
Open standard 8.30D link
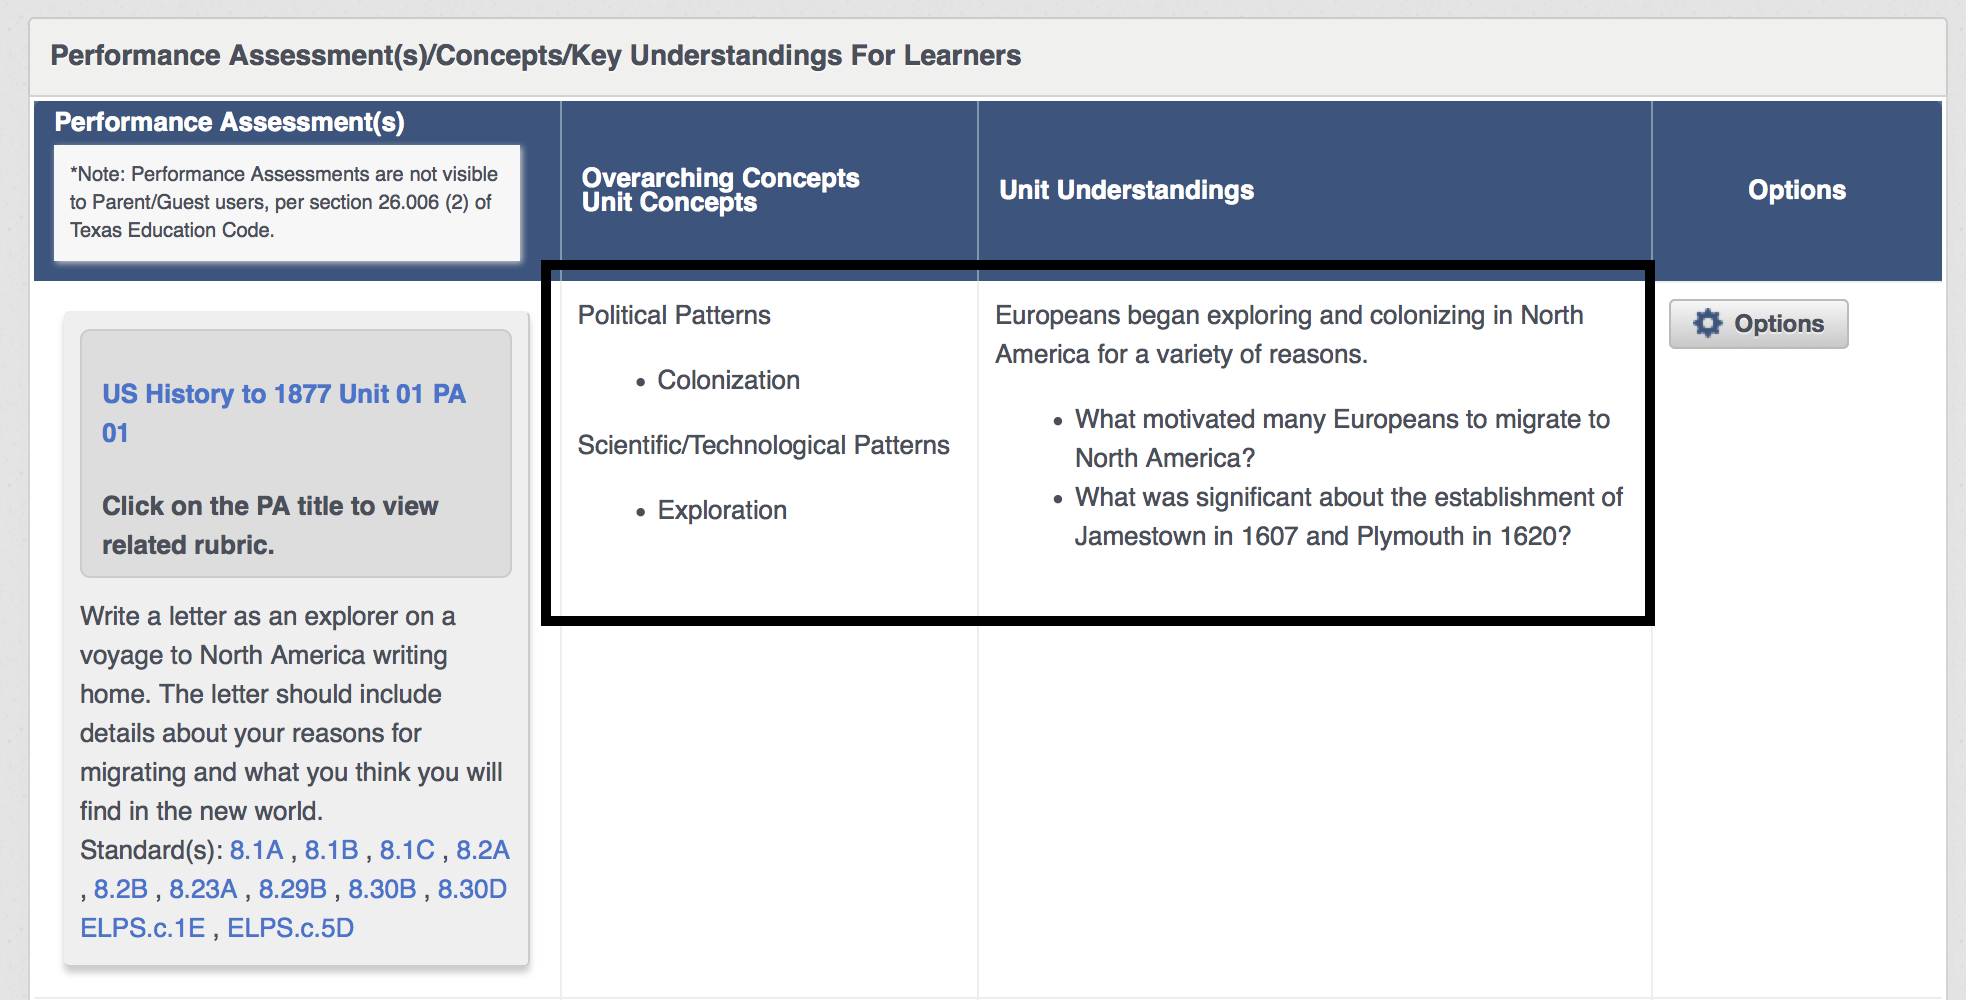click(x=472, y=889)
